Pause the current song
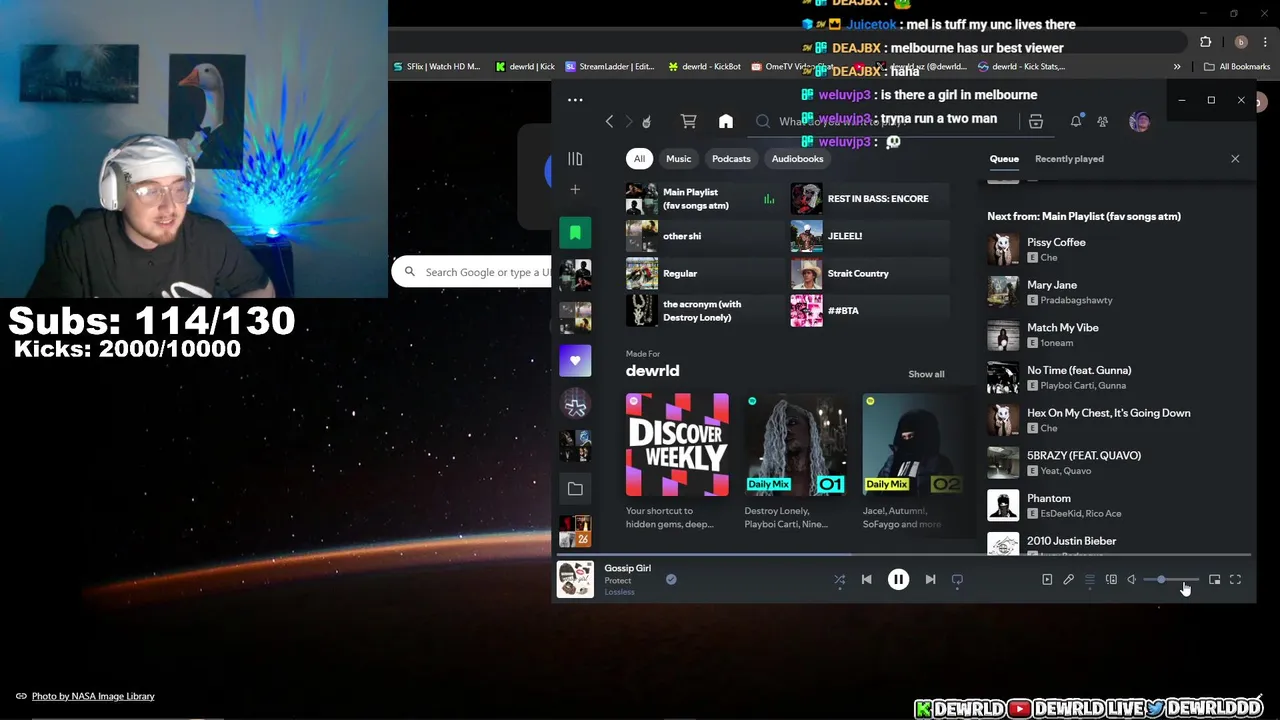Viewport: 1280px width, 720px height. click(x=898, y=580)
